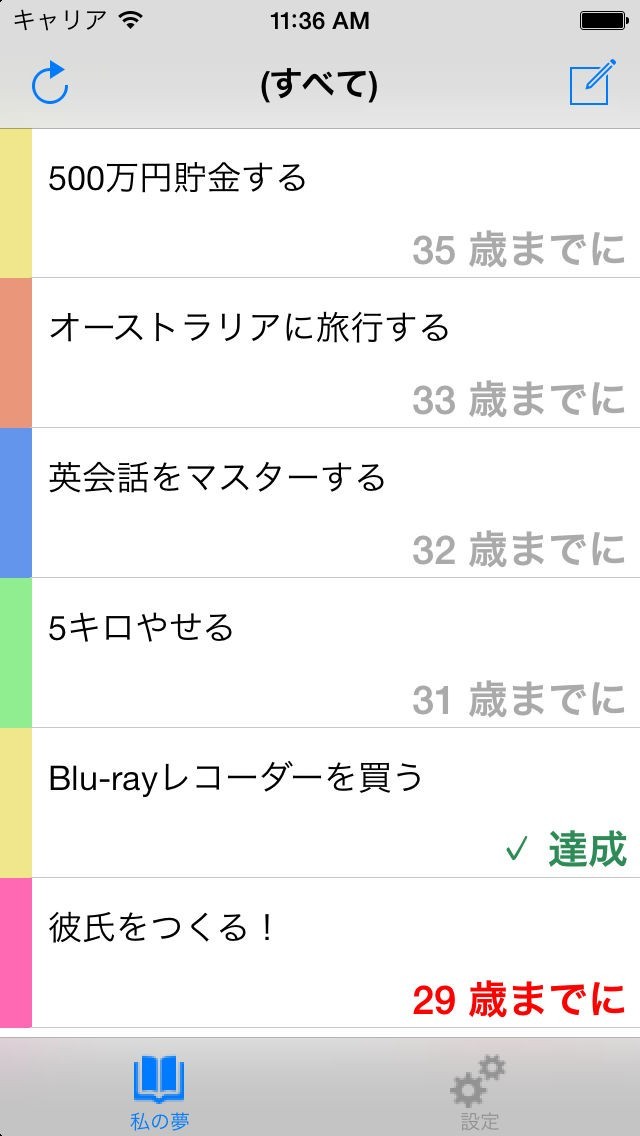The height and width of the screenshot is (1136, 640).
Task: Switch to the 設定 settings tab
Action: point(479,1092)
